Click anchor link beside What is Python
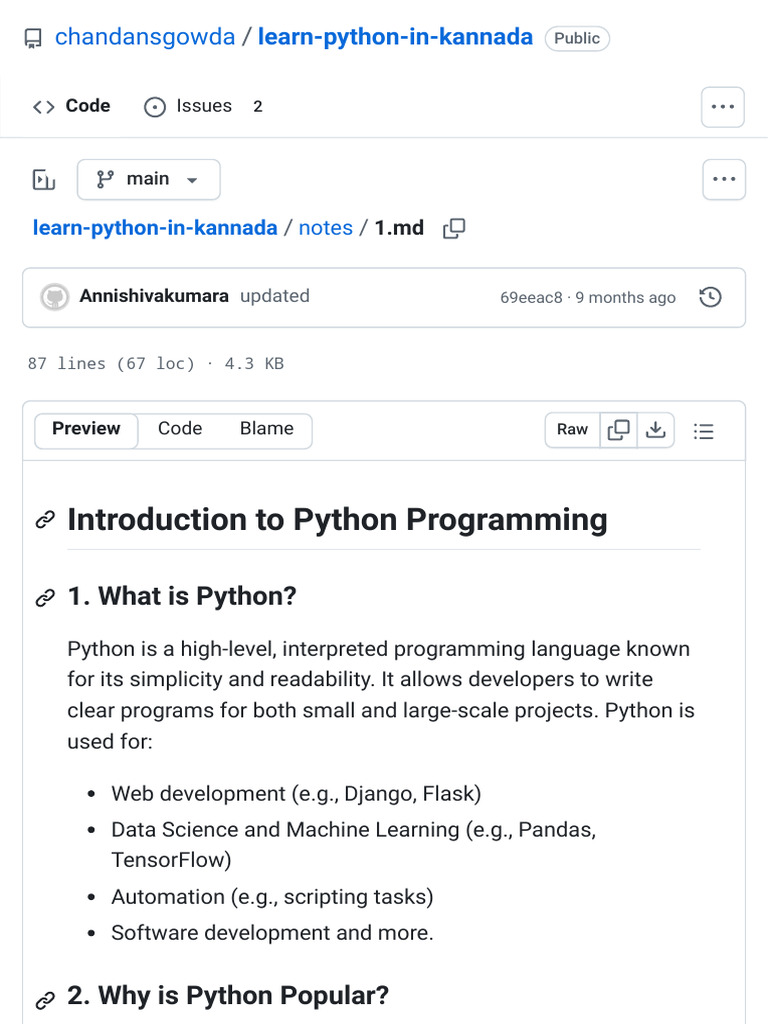 click(x=45, y=597)
